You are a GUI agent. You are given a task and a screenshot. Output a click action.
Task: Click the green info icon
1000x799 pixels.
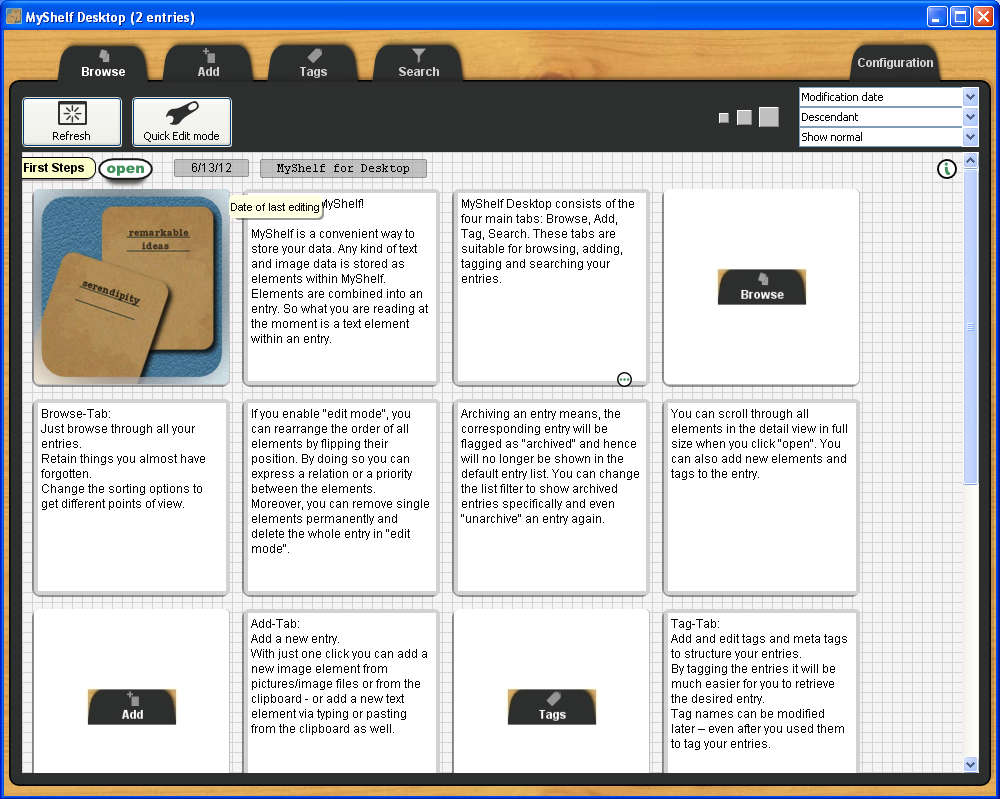tap(946, 169)
